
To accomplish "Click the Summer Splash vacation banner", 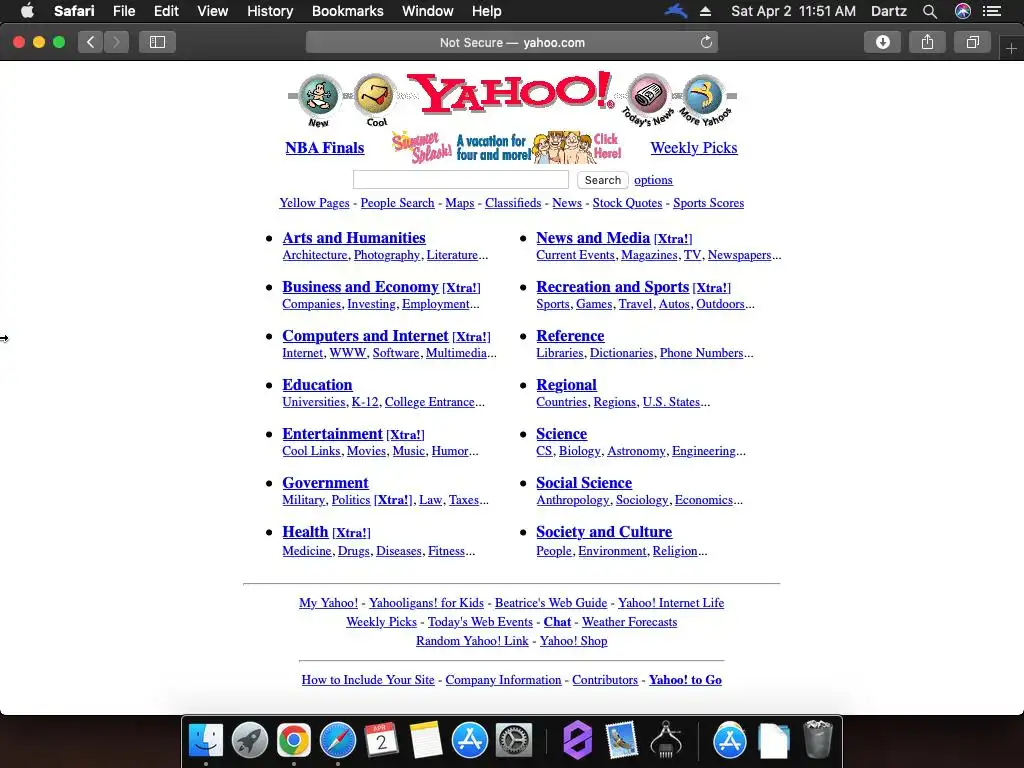I will 507,147.
